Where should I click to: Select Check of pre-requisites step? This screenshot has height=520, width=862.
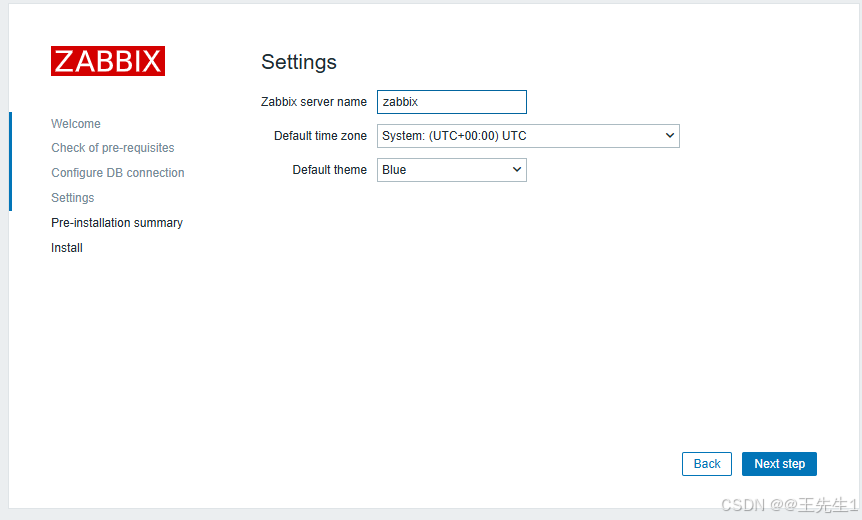[113, 148]
